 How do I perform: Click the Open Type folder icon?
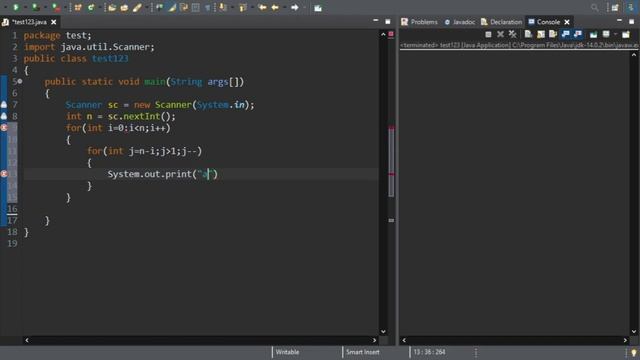point(112,7)
